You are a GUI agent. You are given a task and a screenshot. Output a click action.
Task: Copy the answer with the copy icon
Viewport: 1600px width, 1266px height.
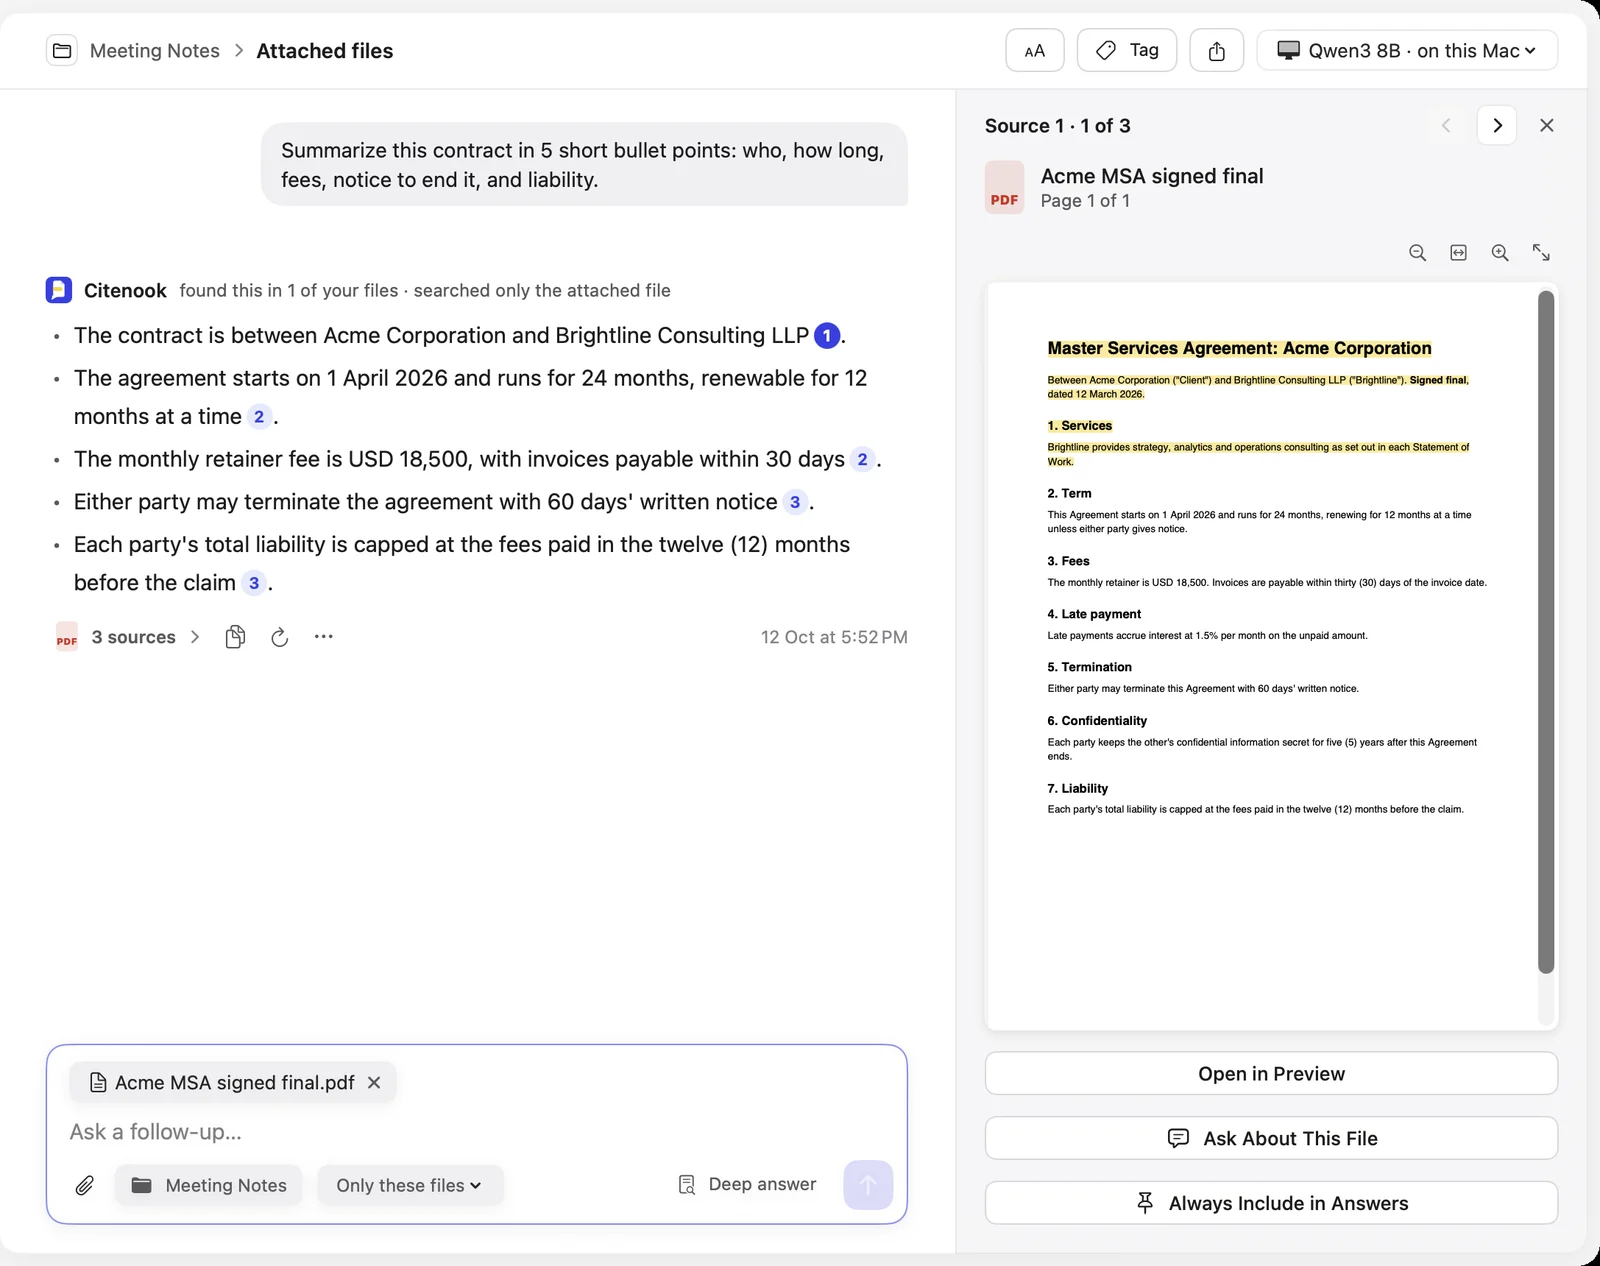pyautogui.click(x=235, y=637)
